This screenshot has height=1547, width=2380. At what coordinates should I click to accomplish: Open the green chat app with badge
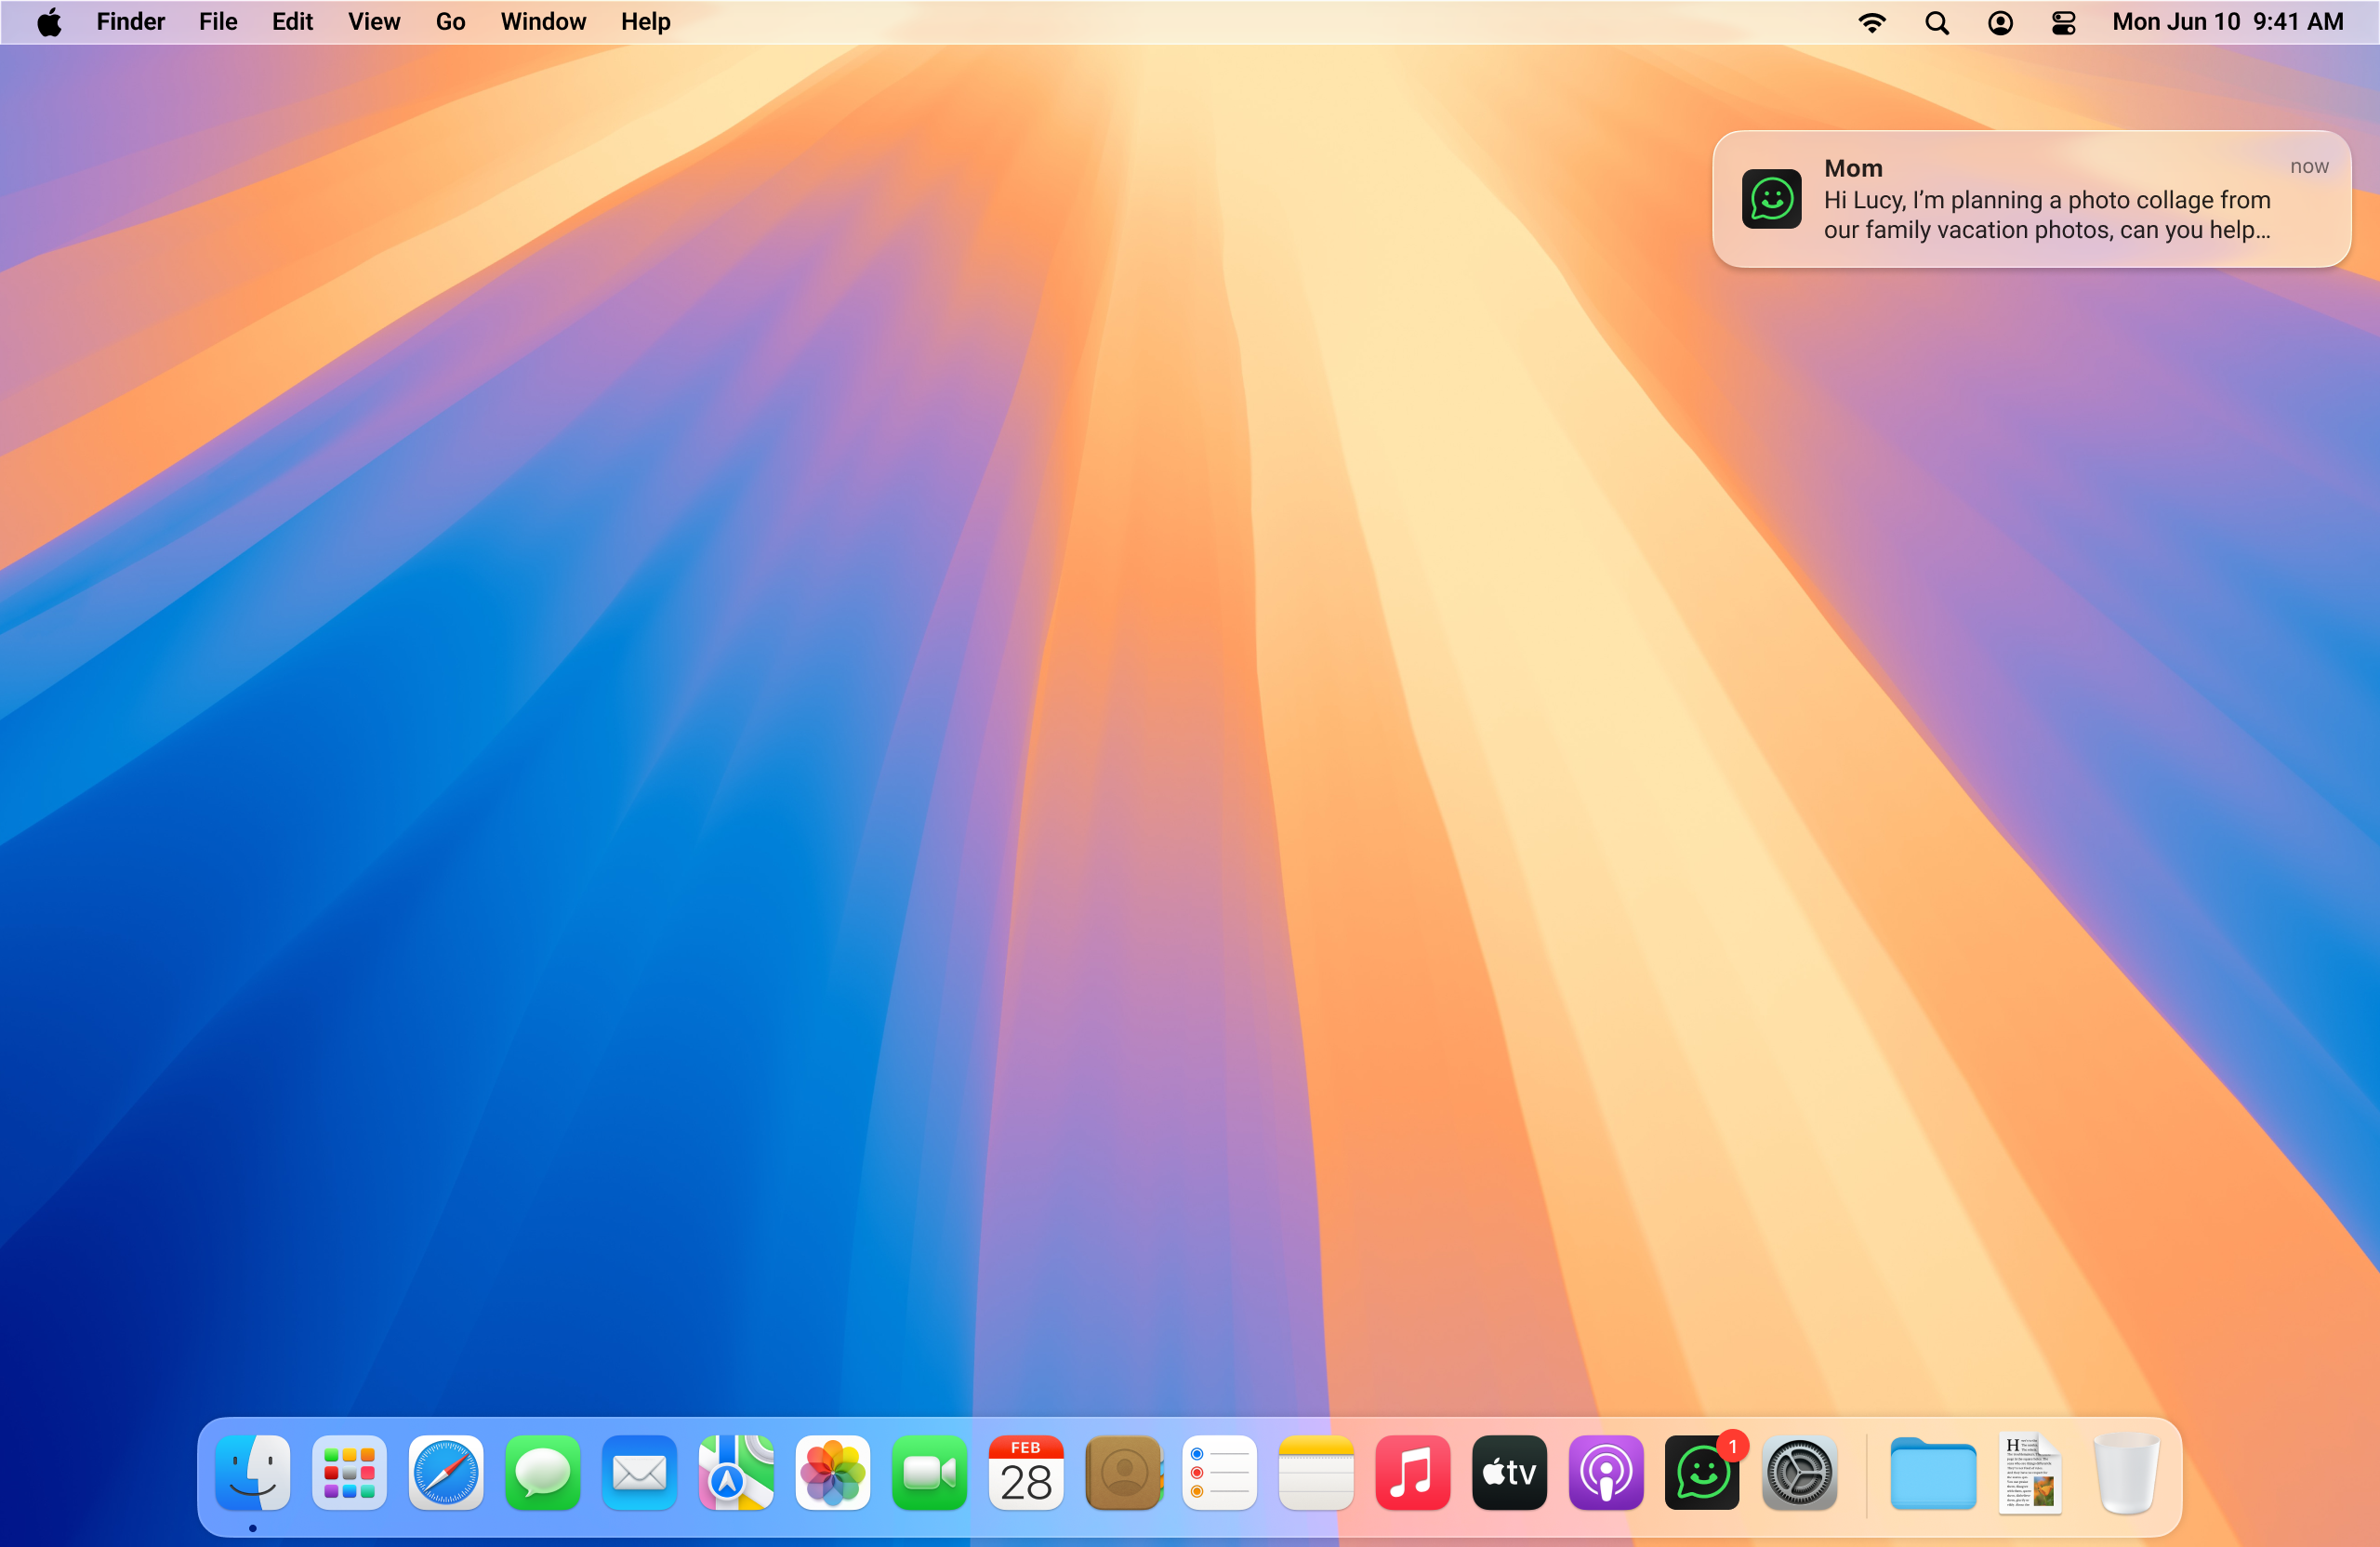(x=1702, y=1473)
